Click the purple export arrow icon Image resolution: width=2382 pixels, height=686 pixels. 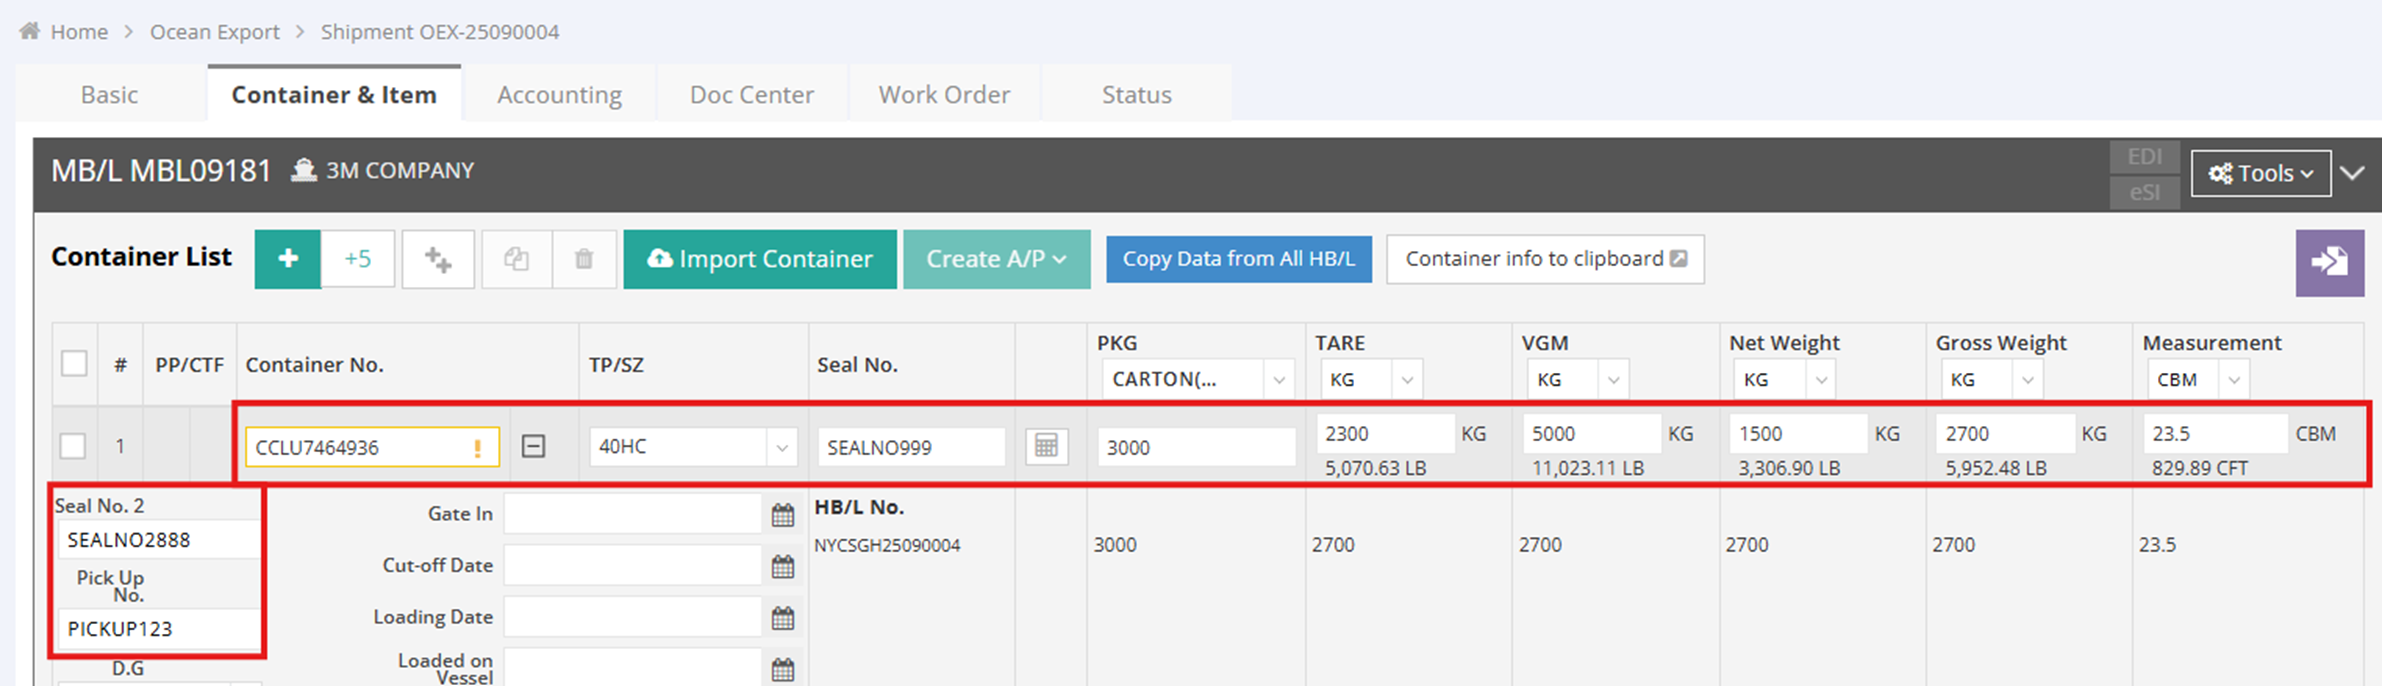click(x=2329, y=263)
